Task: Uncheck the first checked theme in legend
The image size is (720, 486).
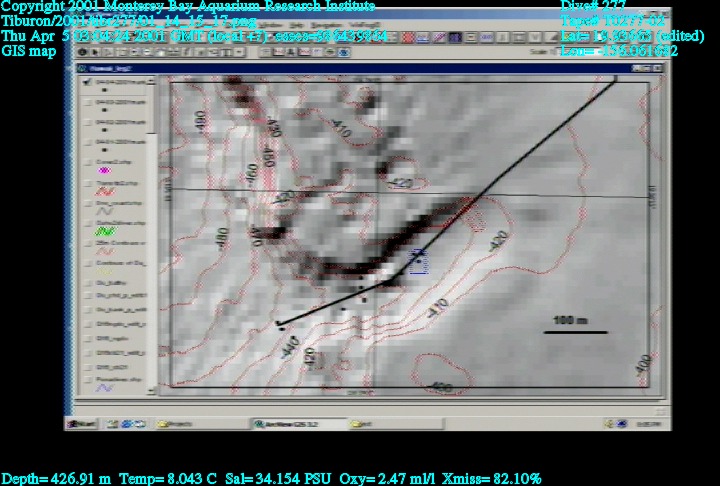Action: [88, 83]
